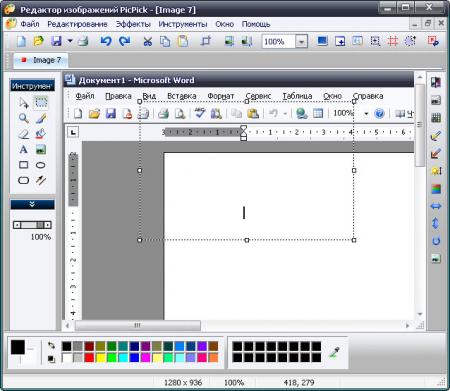Create a new image with the New icon
The width and height of the screenshot is (450, 391).
click(x=21, y=41)
